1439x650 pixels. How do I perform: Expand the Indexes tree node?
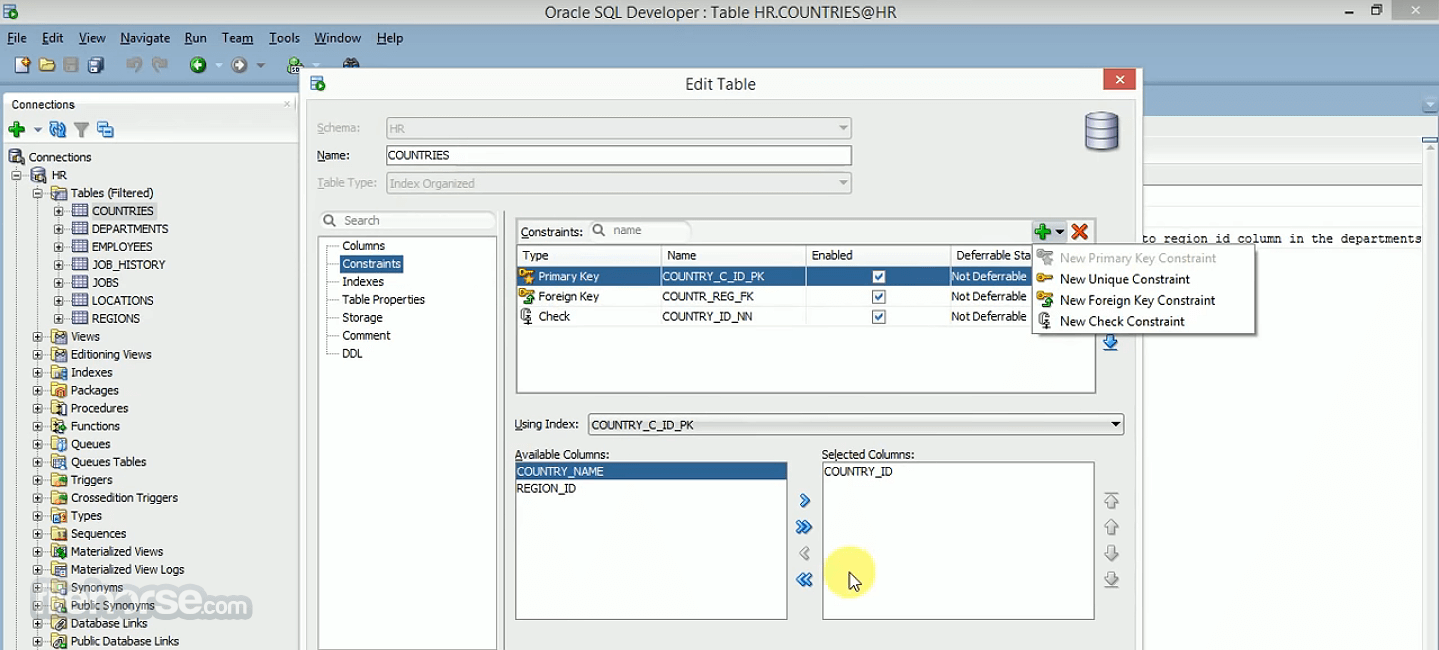pos(38,373)
